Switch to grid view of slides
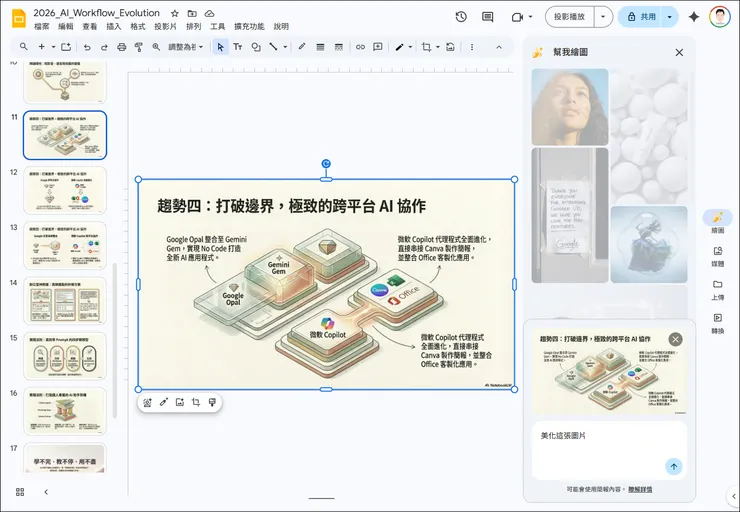 coord(20,492)
